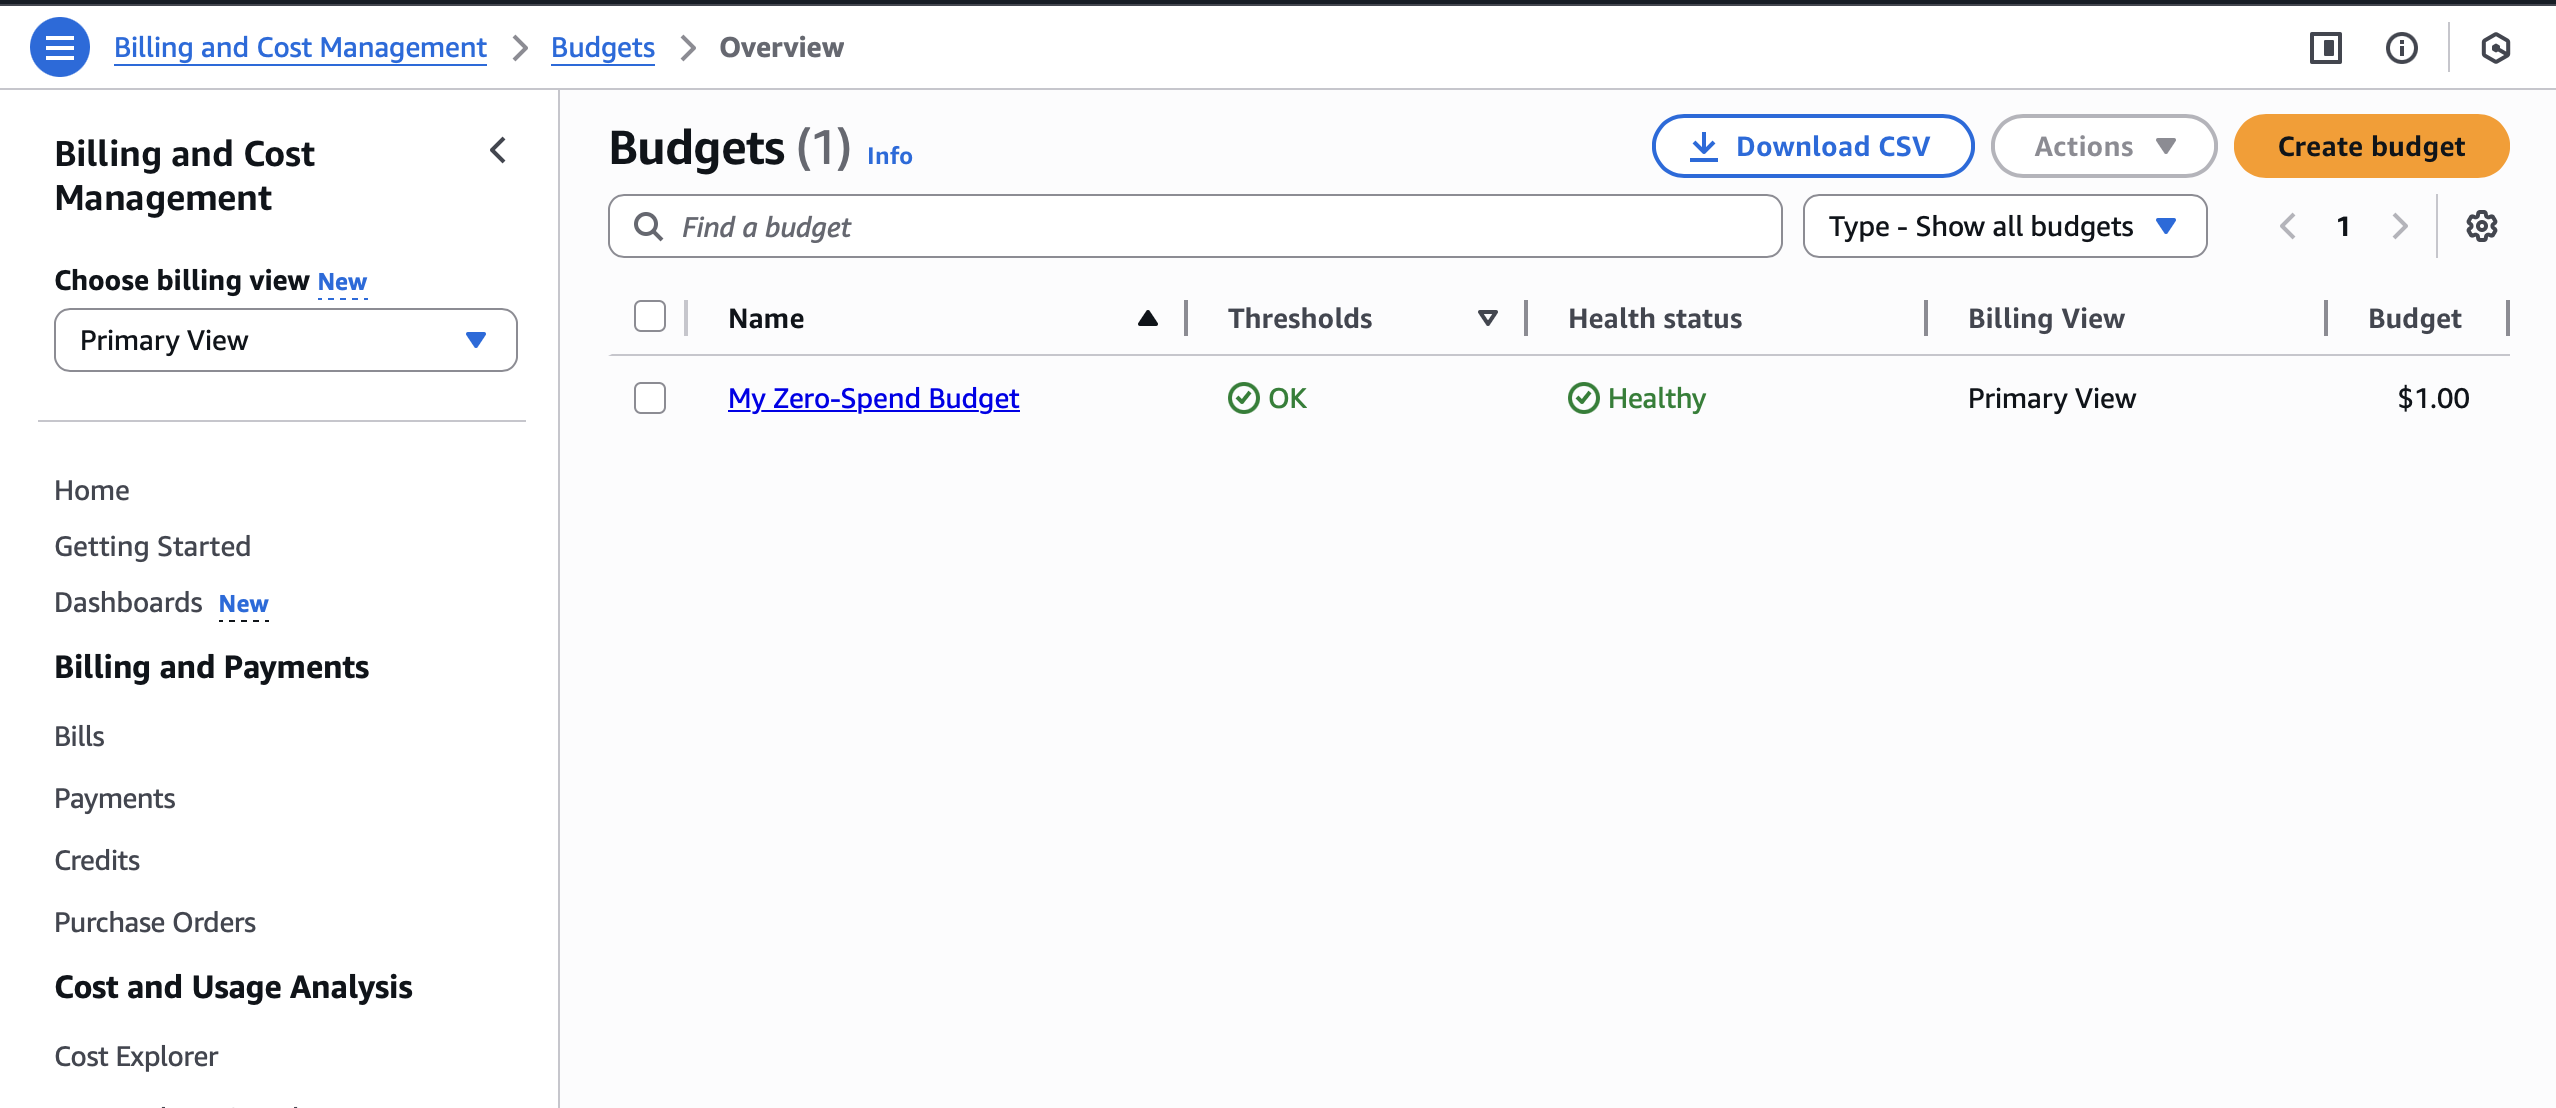Open the Actions dropdown menu

click(2103, 146)
